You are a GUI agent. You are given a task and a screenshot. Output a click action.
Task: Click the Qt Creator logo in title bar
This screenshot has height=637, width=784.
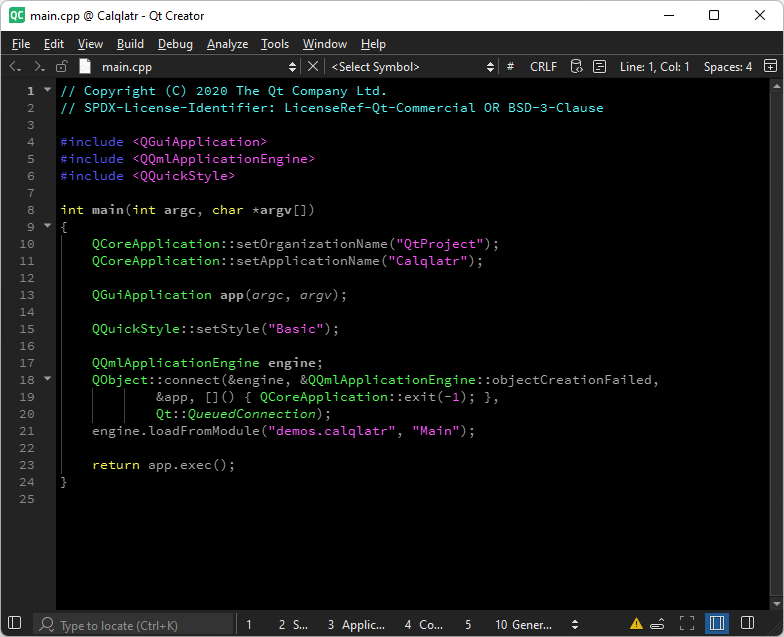tap(16, 16)
